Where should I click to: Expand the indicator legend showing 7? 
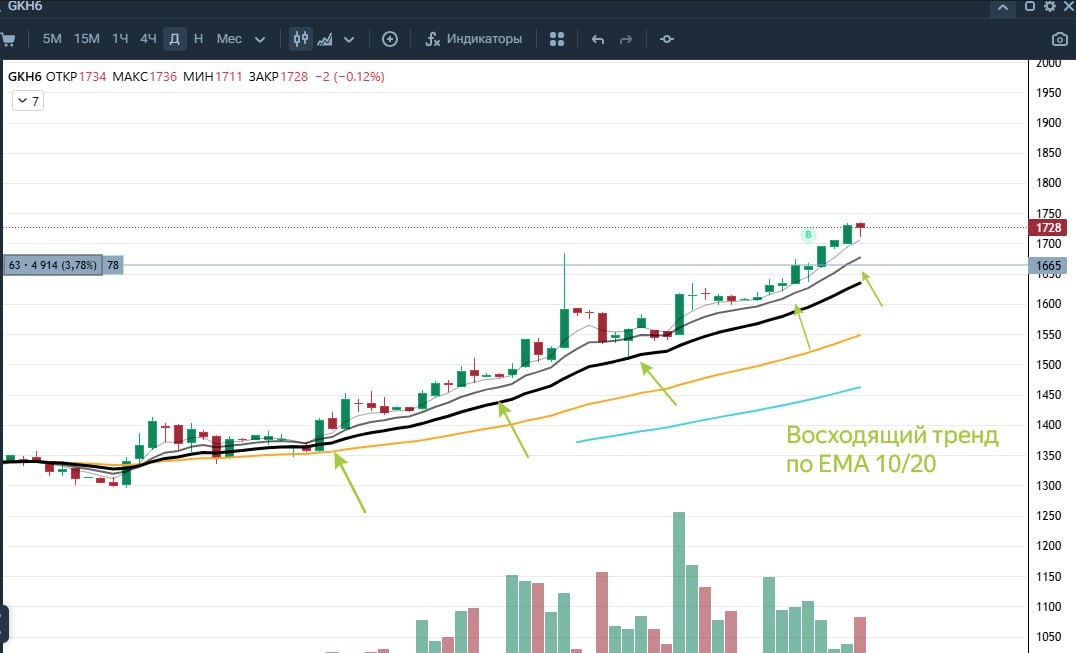(28, 102)
